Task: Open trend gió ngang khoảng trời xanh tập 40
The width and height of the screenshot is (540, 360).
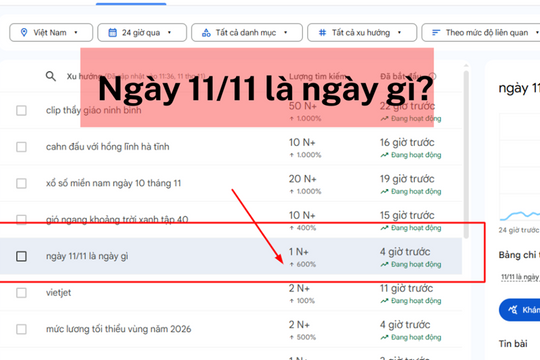Action: coord(117,220)
